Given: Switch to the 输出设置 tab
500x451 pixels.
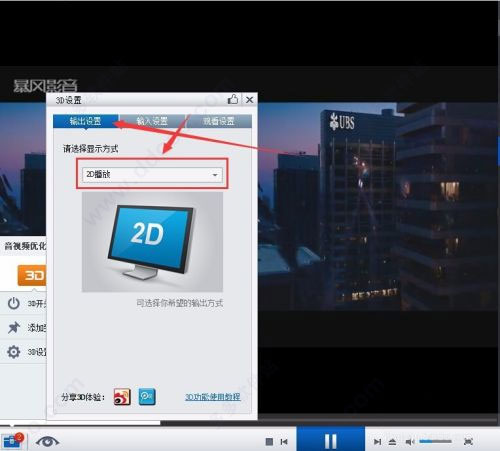Looking at the screenshot, I should pyautogui.click(x=86, y=121).
